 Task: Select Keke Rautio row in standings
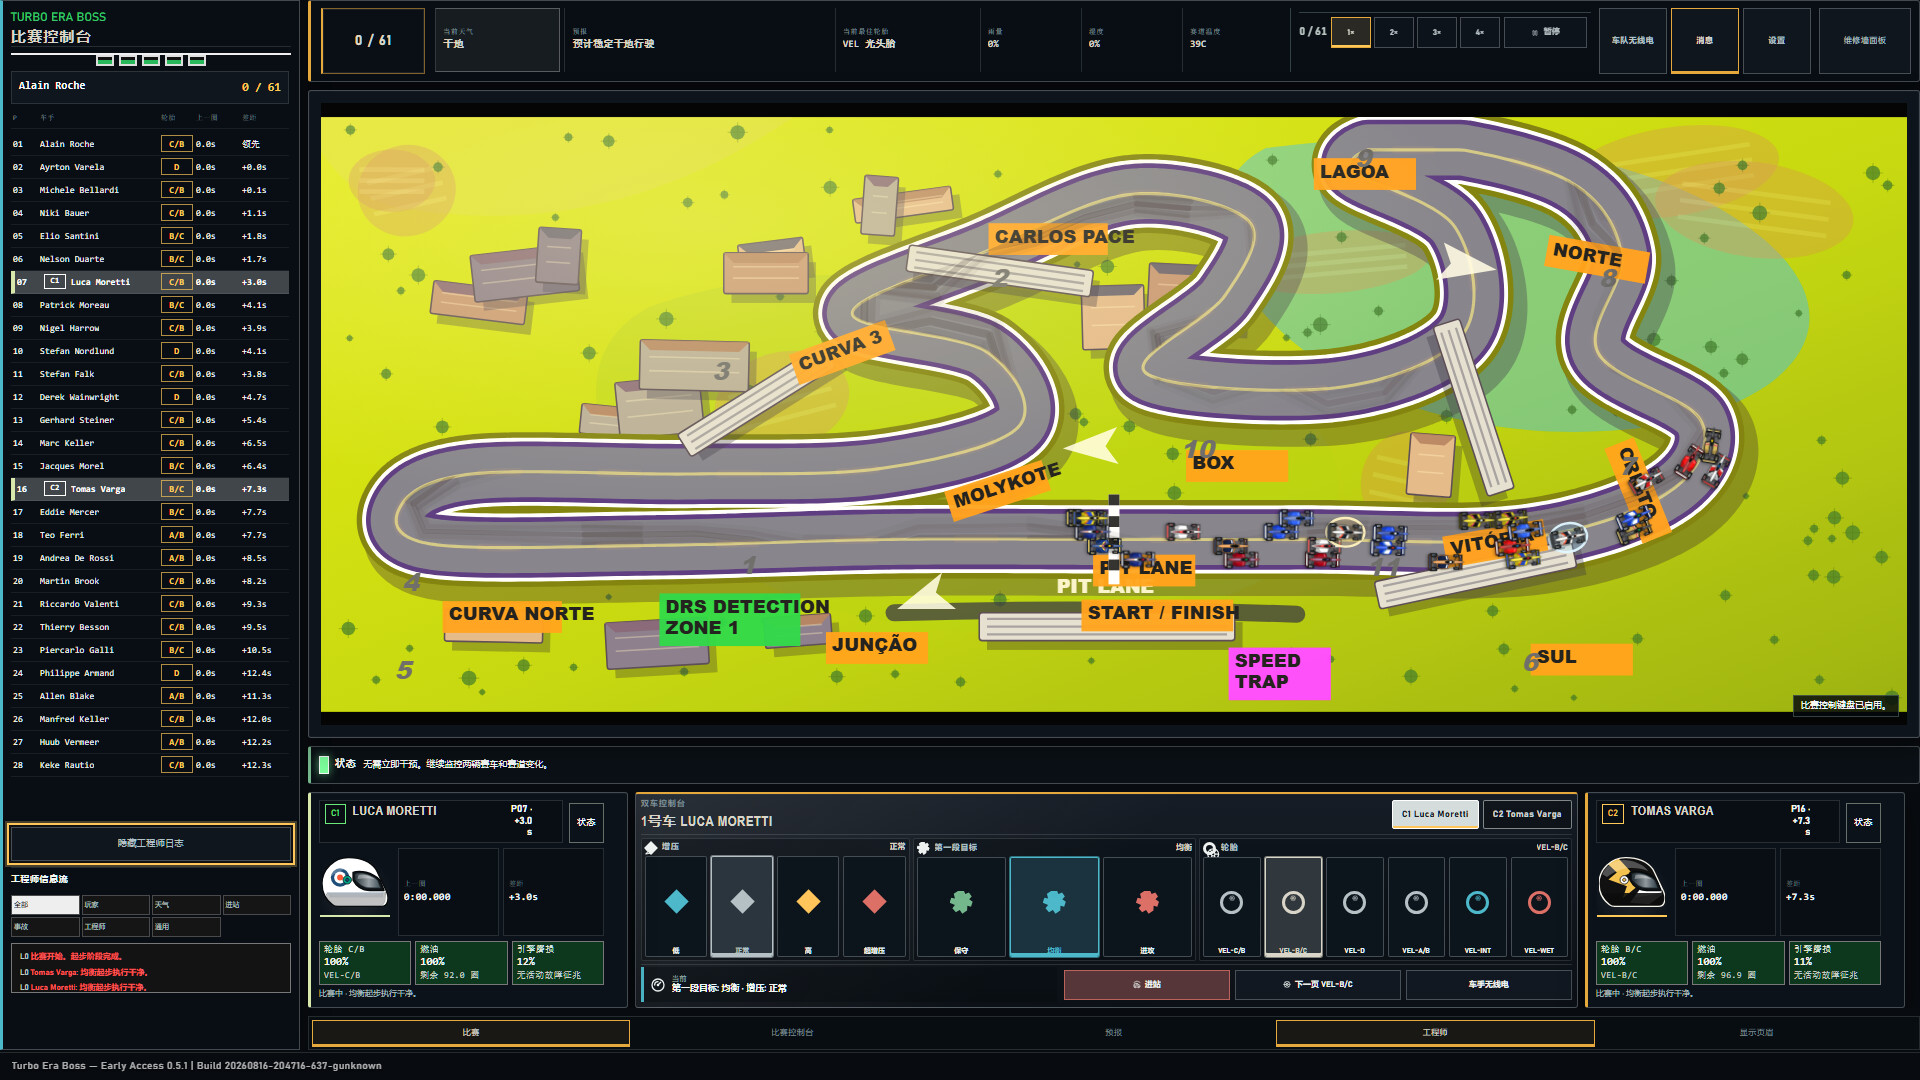(150, 765)
